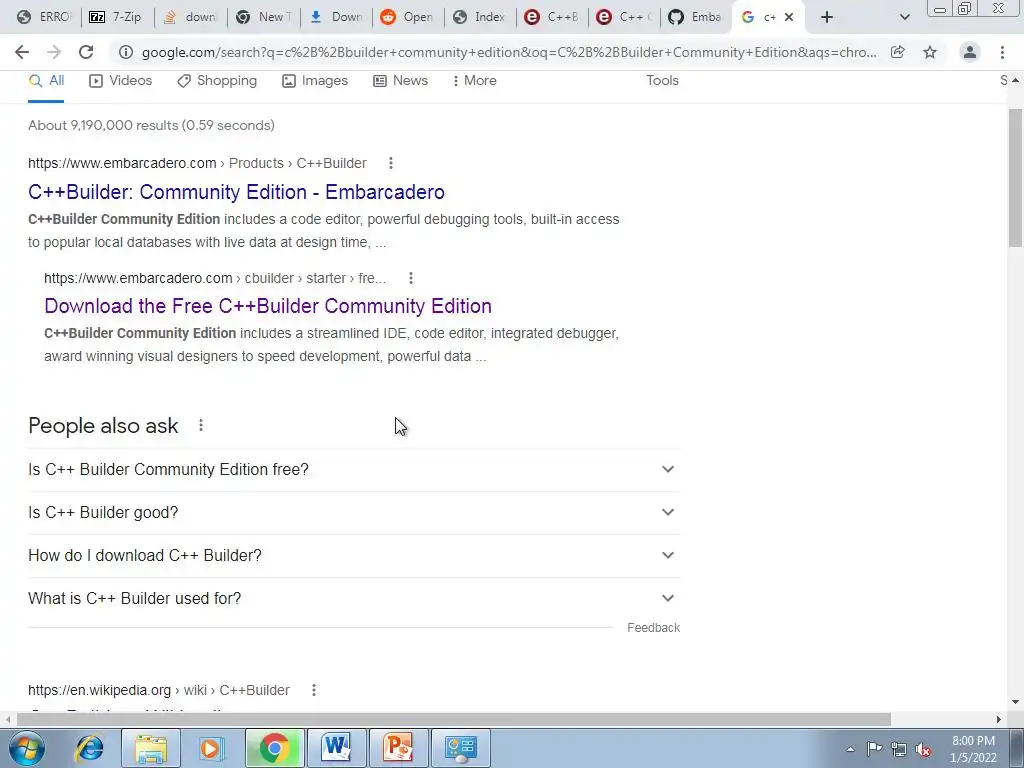Open PowerPoint from taskbar
The height and width of the screenshot is (768, 1024).
(x=399, y=748)
